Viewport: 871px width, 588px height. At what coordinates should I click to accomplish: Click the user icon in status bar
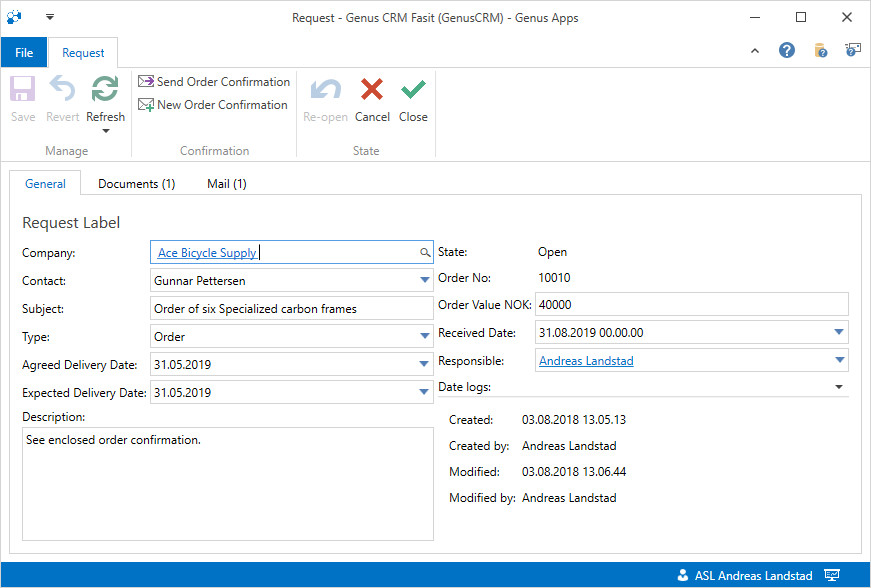point(683,575)
